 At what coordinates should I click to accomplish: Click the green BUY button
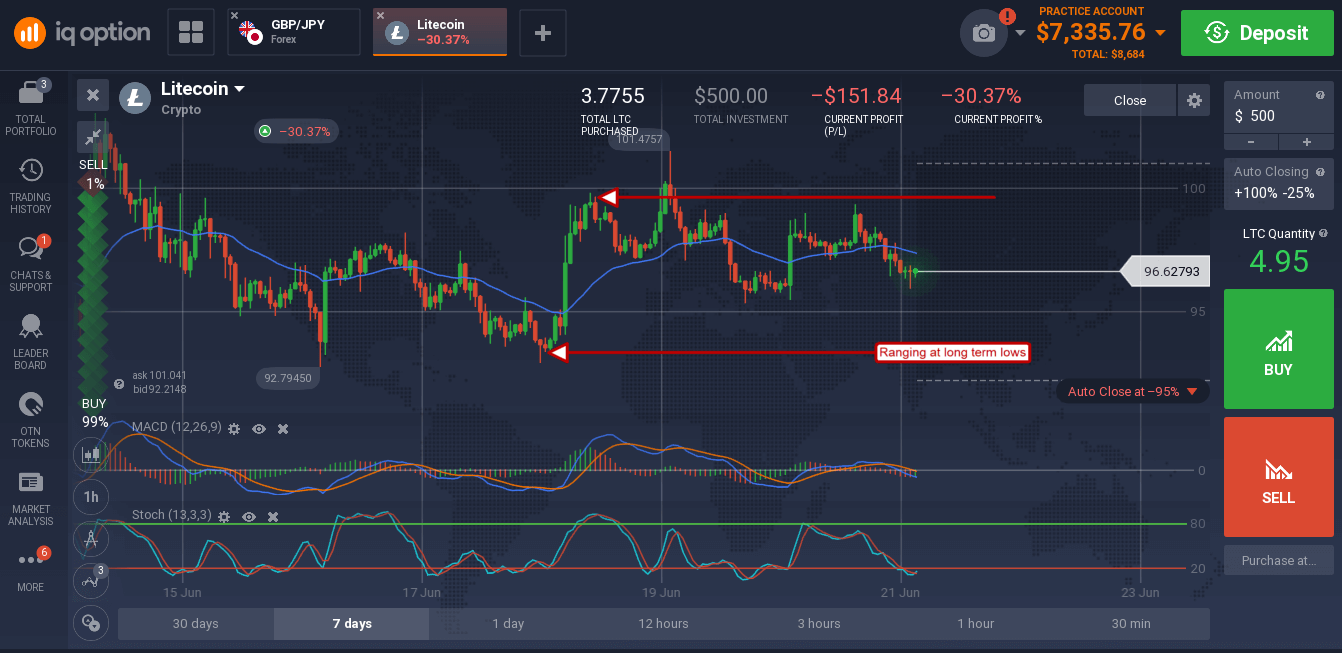[1279, 347]
